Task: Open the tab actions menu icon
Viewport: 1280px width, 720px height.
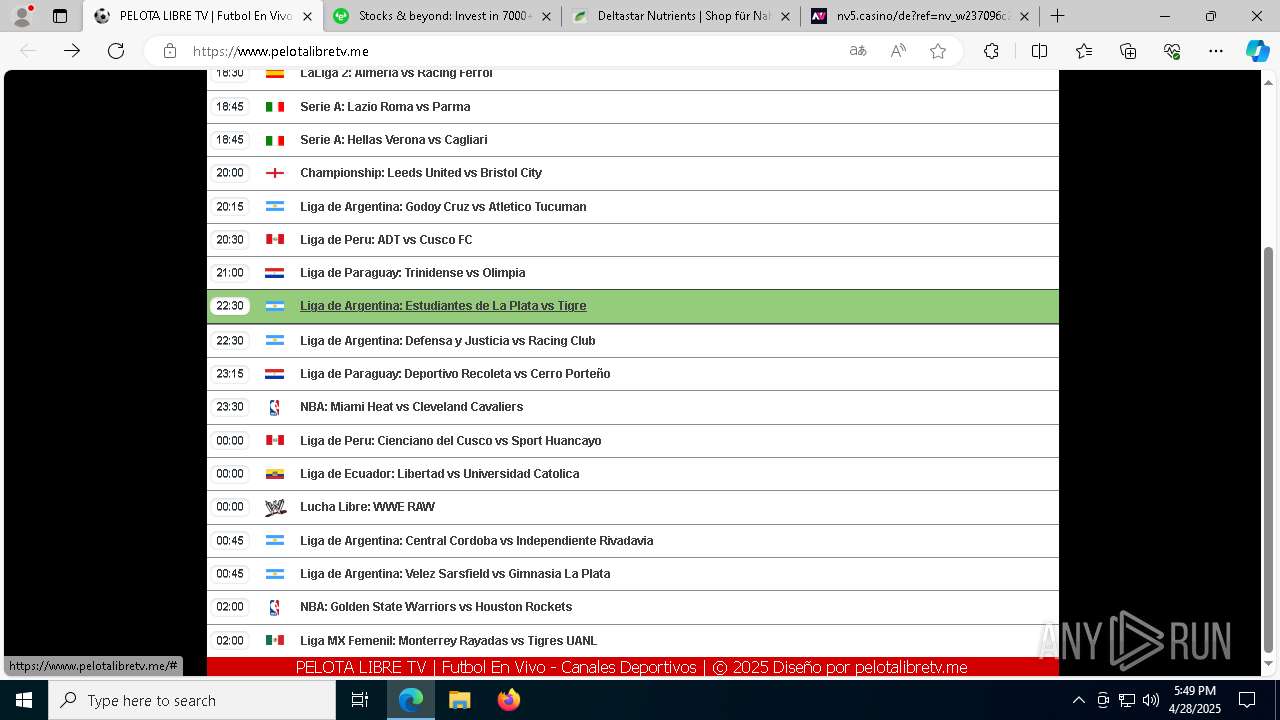Action: (x=60, y=16)
